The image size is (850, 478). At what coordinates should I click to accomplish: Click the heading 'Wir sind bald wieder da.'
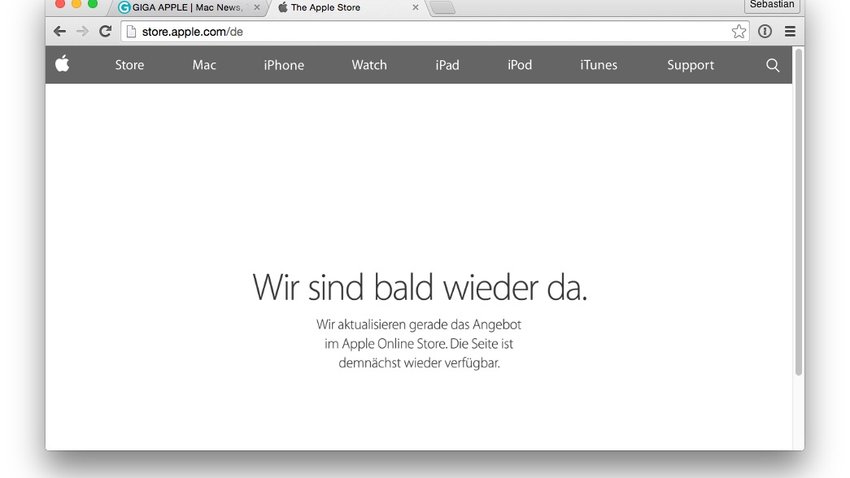pyautogui.click(x=420, y=287)
